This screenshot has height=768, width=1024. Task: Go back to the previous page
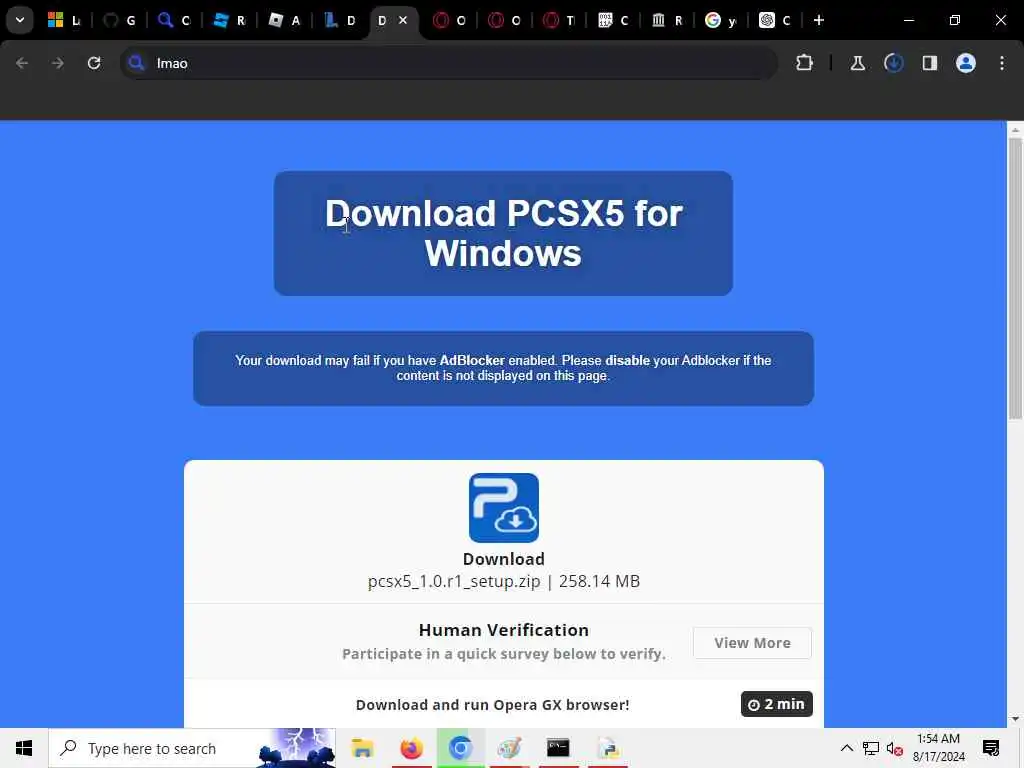click(x=22, y=63)
